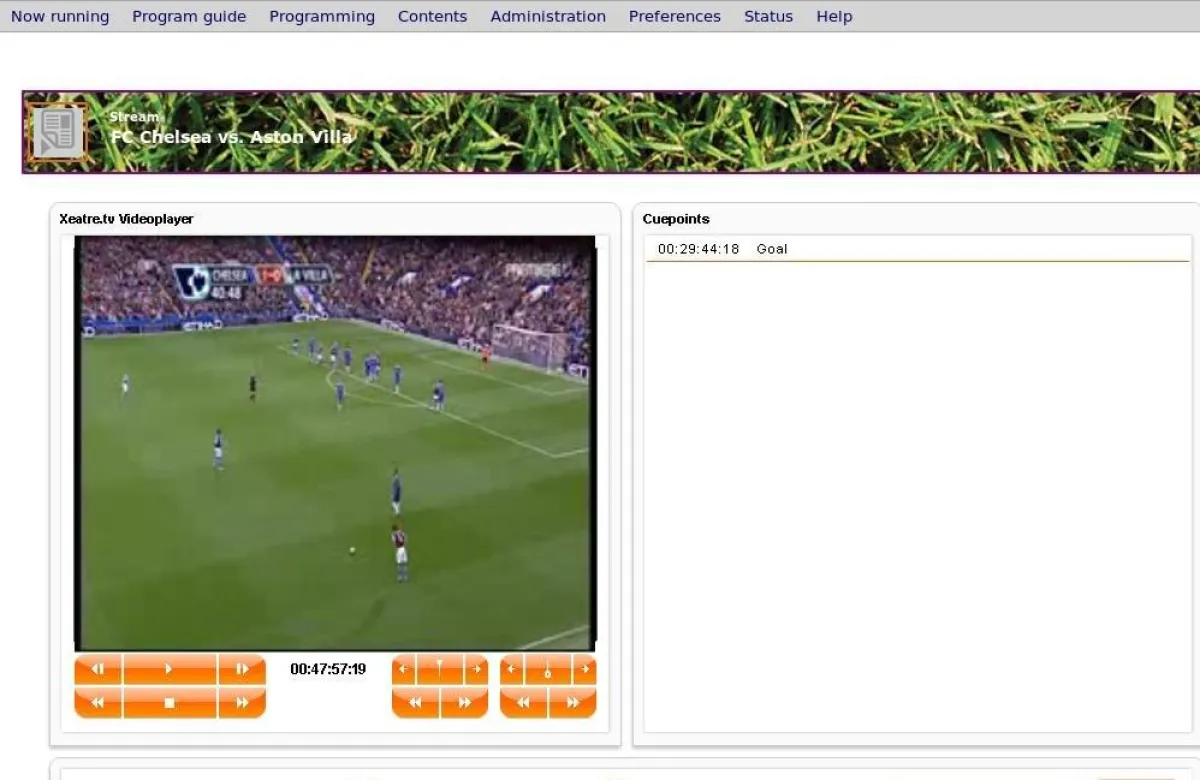Click the stream document icon in the banner
This screenshot has width=1200, height=780.
click(58, 130)
